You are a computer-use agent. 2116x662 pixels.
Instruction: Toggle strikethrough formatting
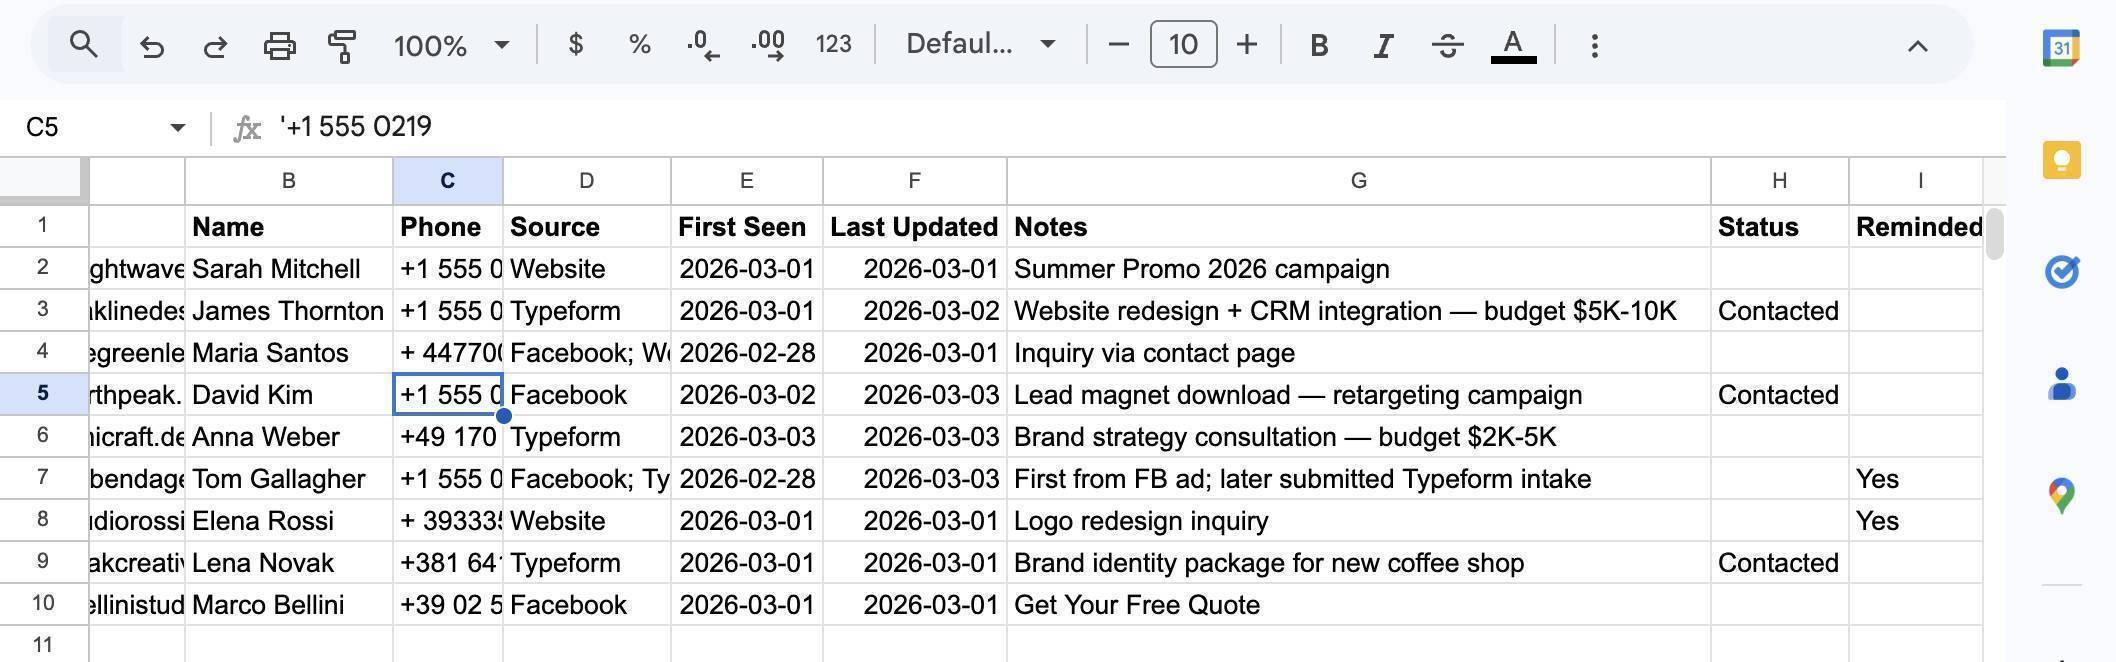click(x=1447, y=45)
